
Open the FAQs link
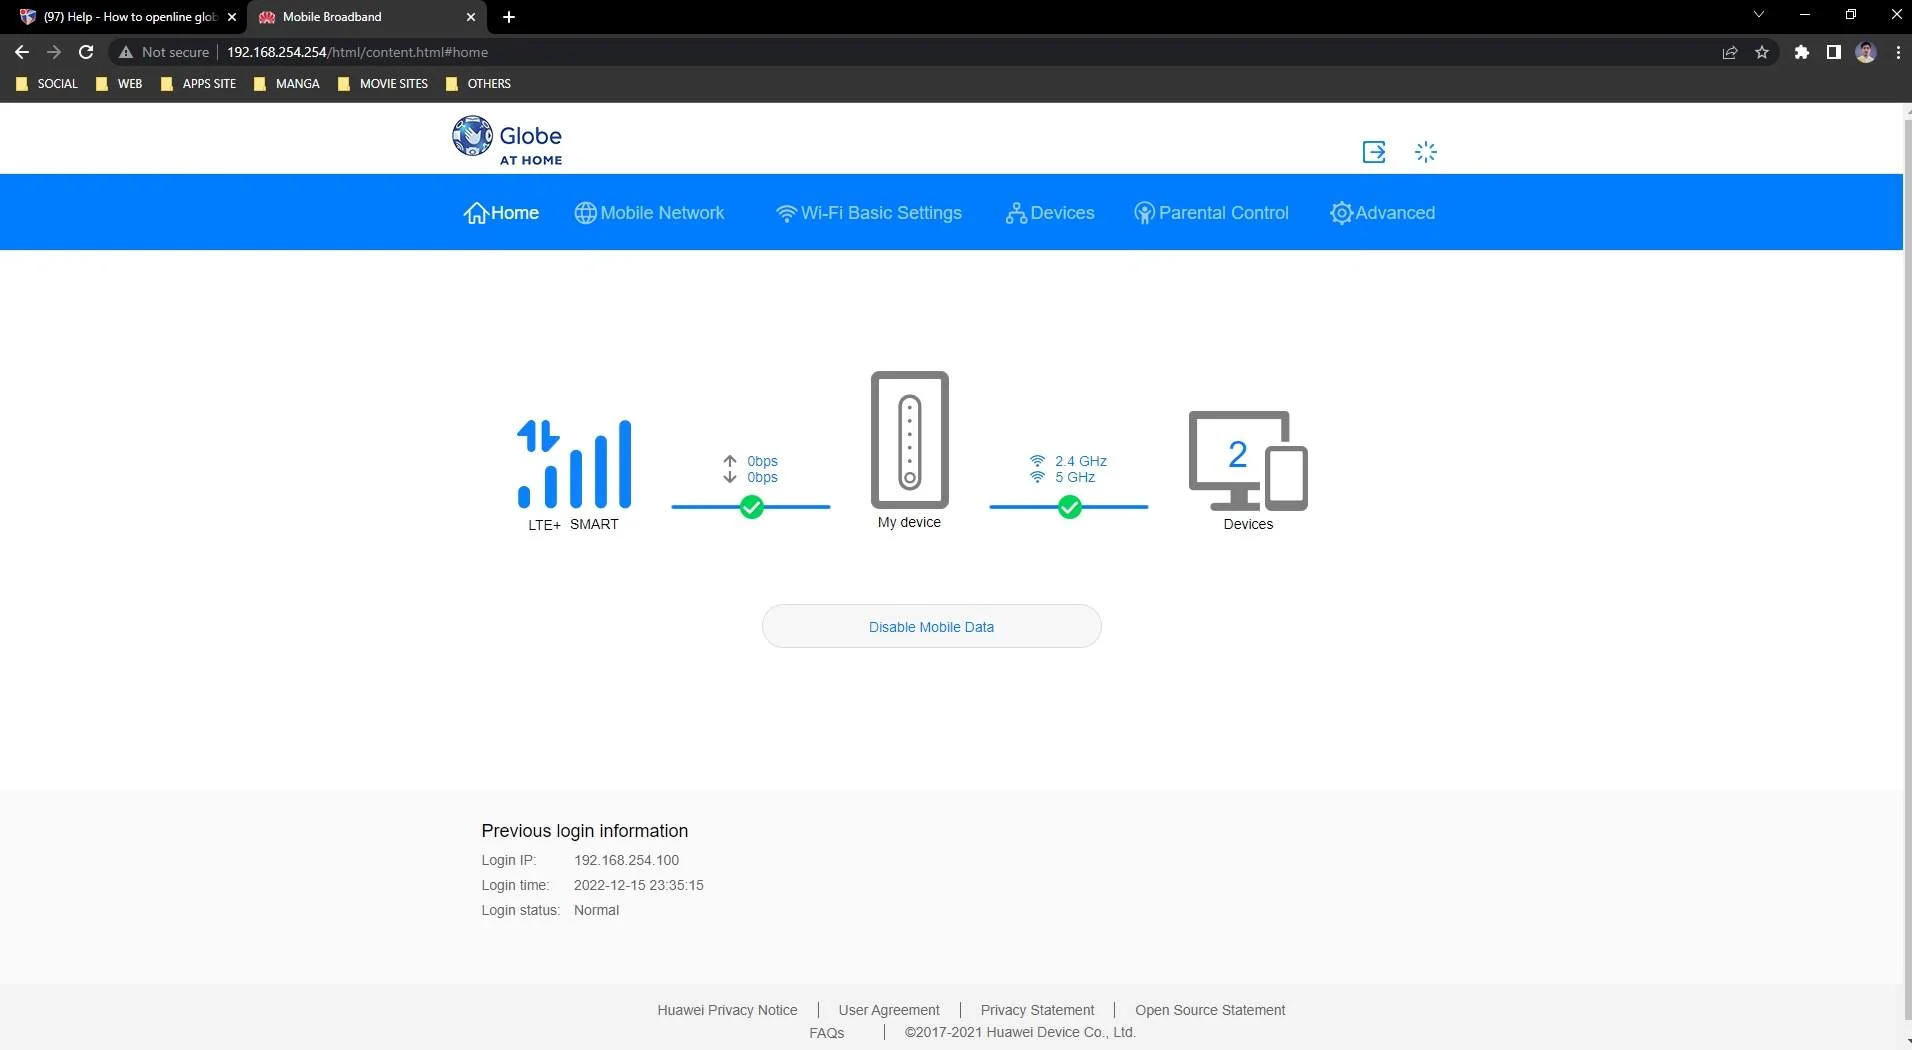point(827,1033)
